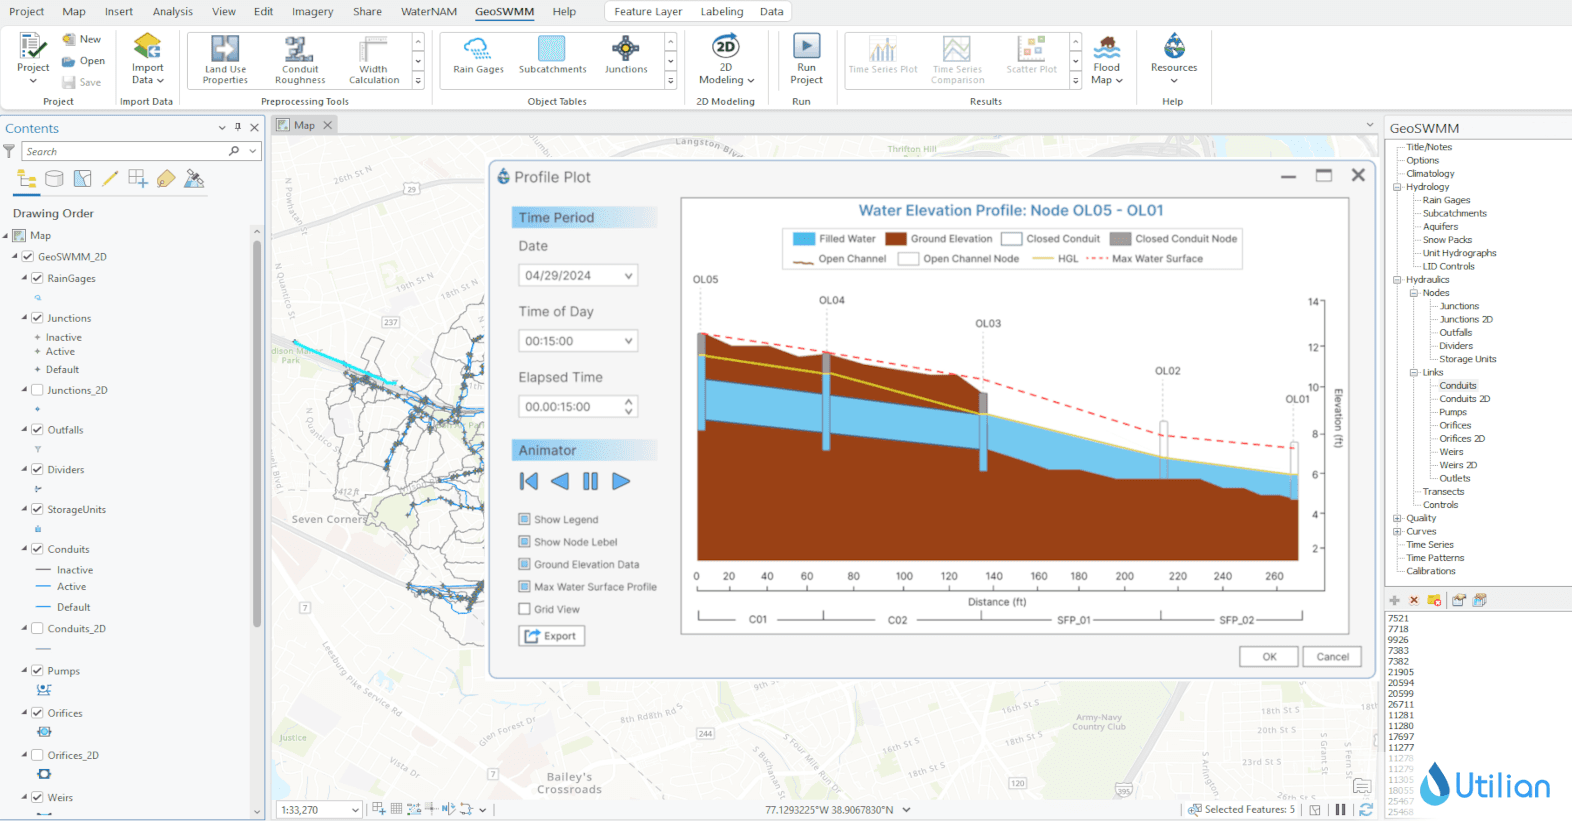
Task: Pause the profile animation
Action: [x=590, y=481]
